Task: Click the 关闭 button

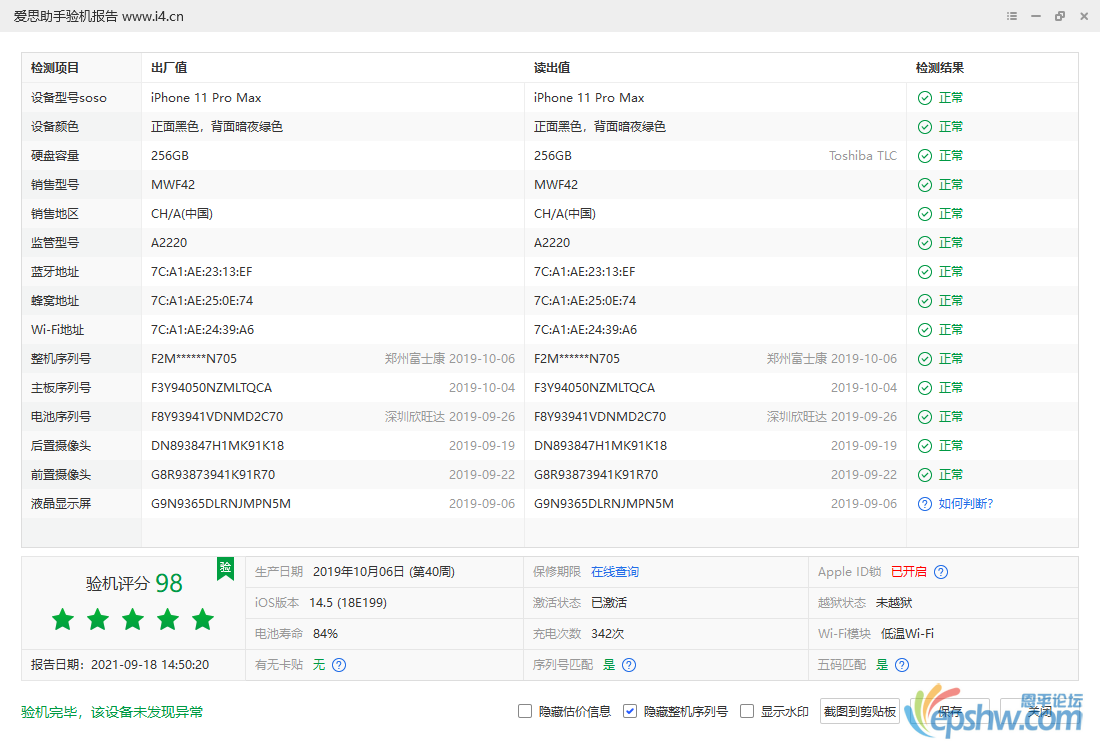Action: click(x=1040, y=711)
